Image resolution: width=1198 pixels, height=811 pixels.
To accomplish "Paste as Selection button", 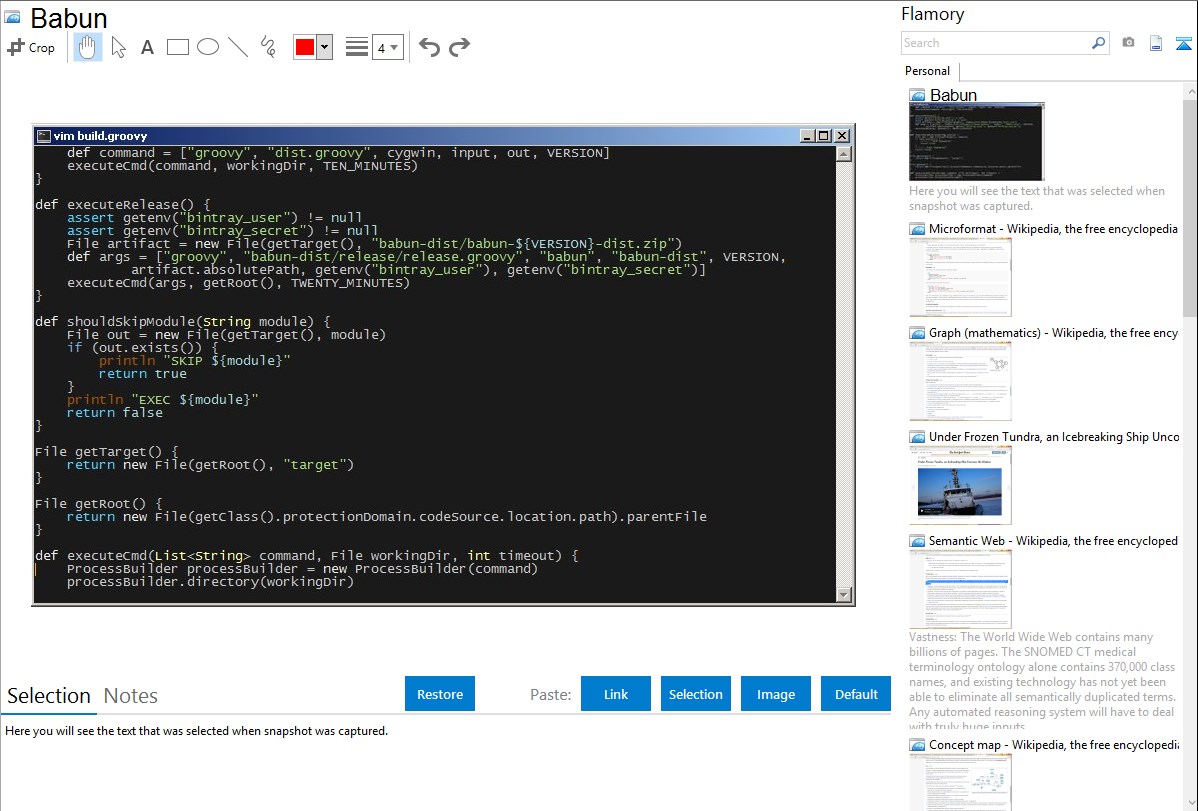I will pos(695,694).
